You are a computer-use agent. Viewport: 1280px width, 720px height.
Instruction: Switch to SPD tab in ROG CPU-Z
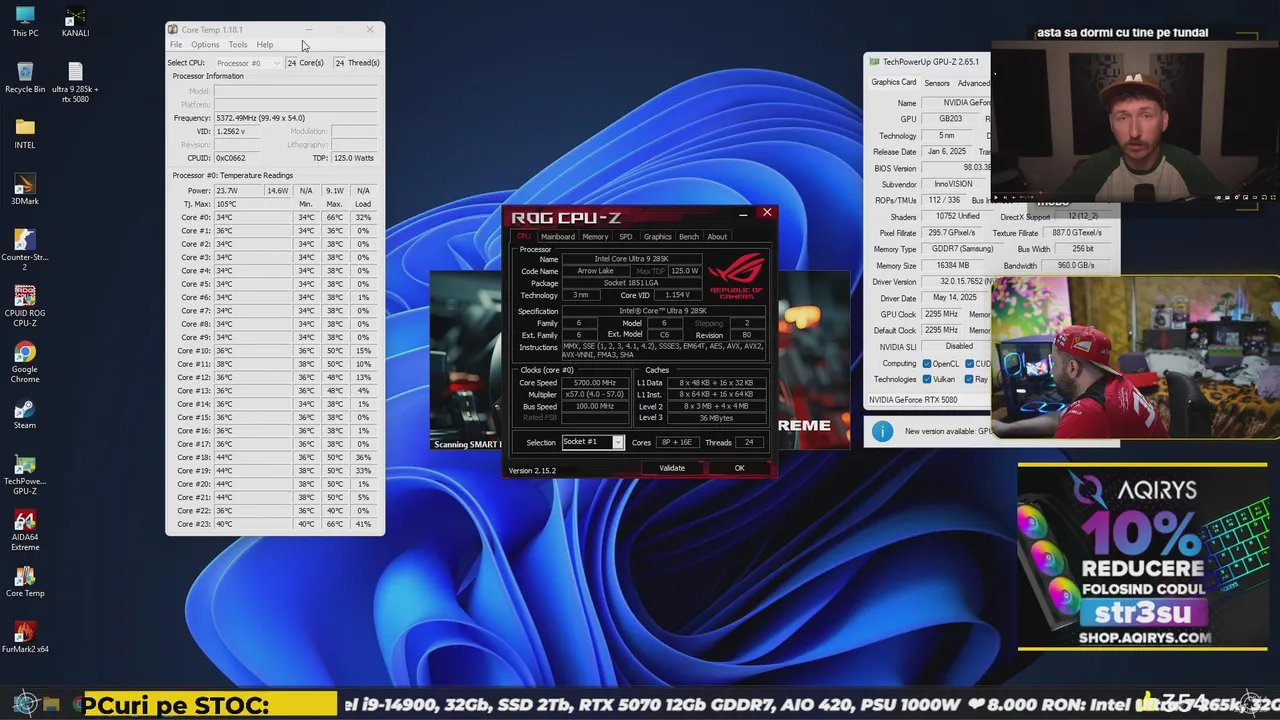(626, 237)
